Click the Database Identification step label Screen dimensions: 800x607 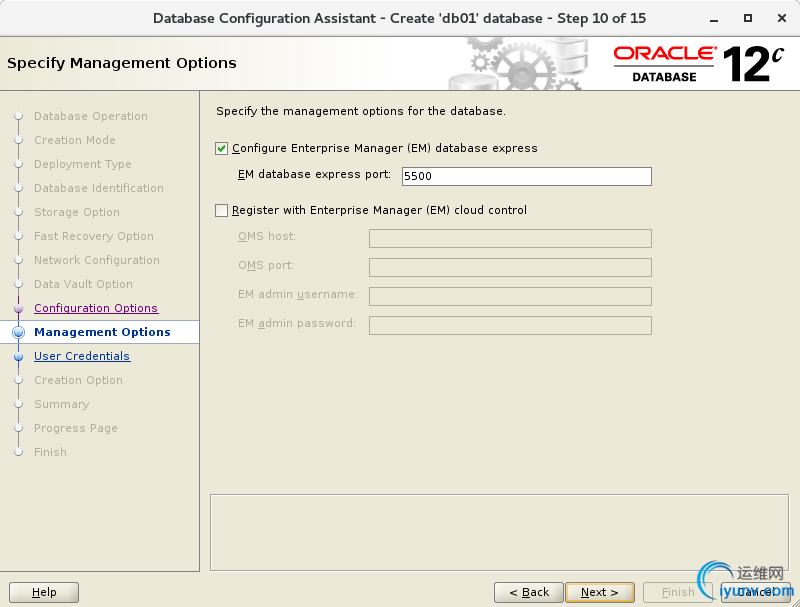coord(99,188)
